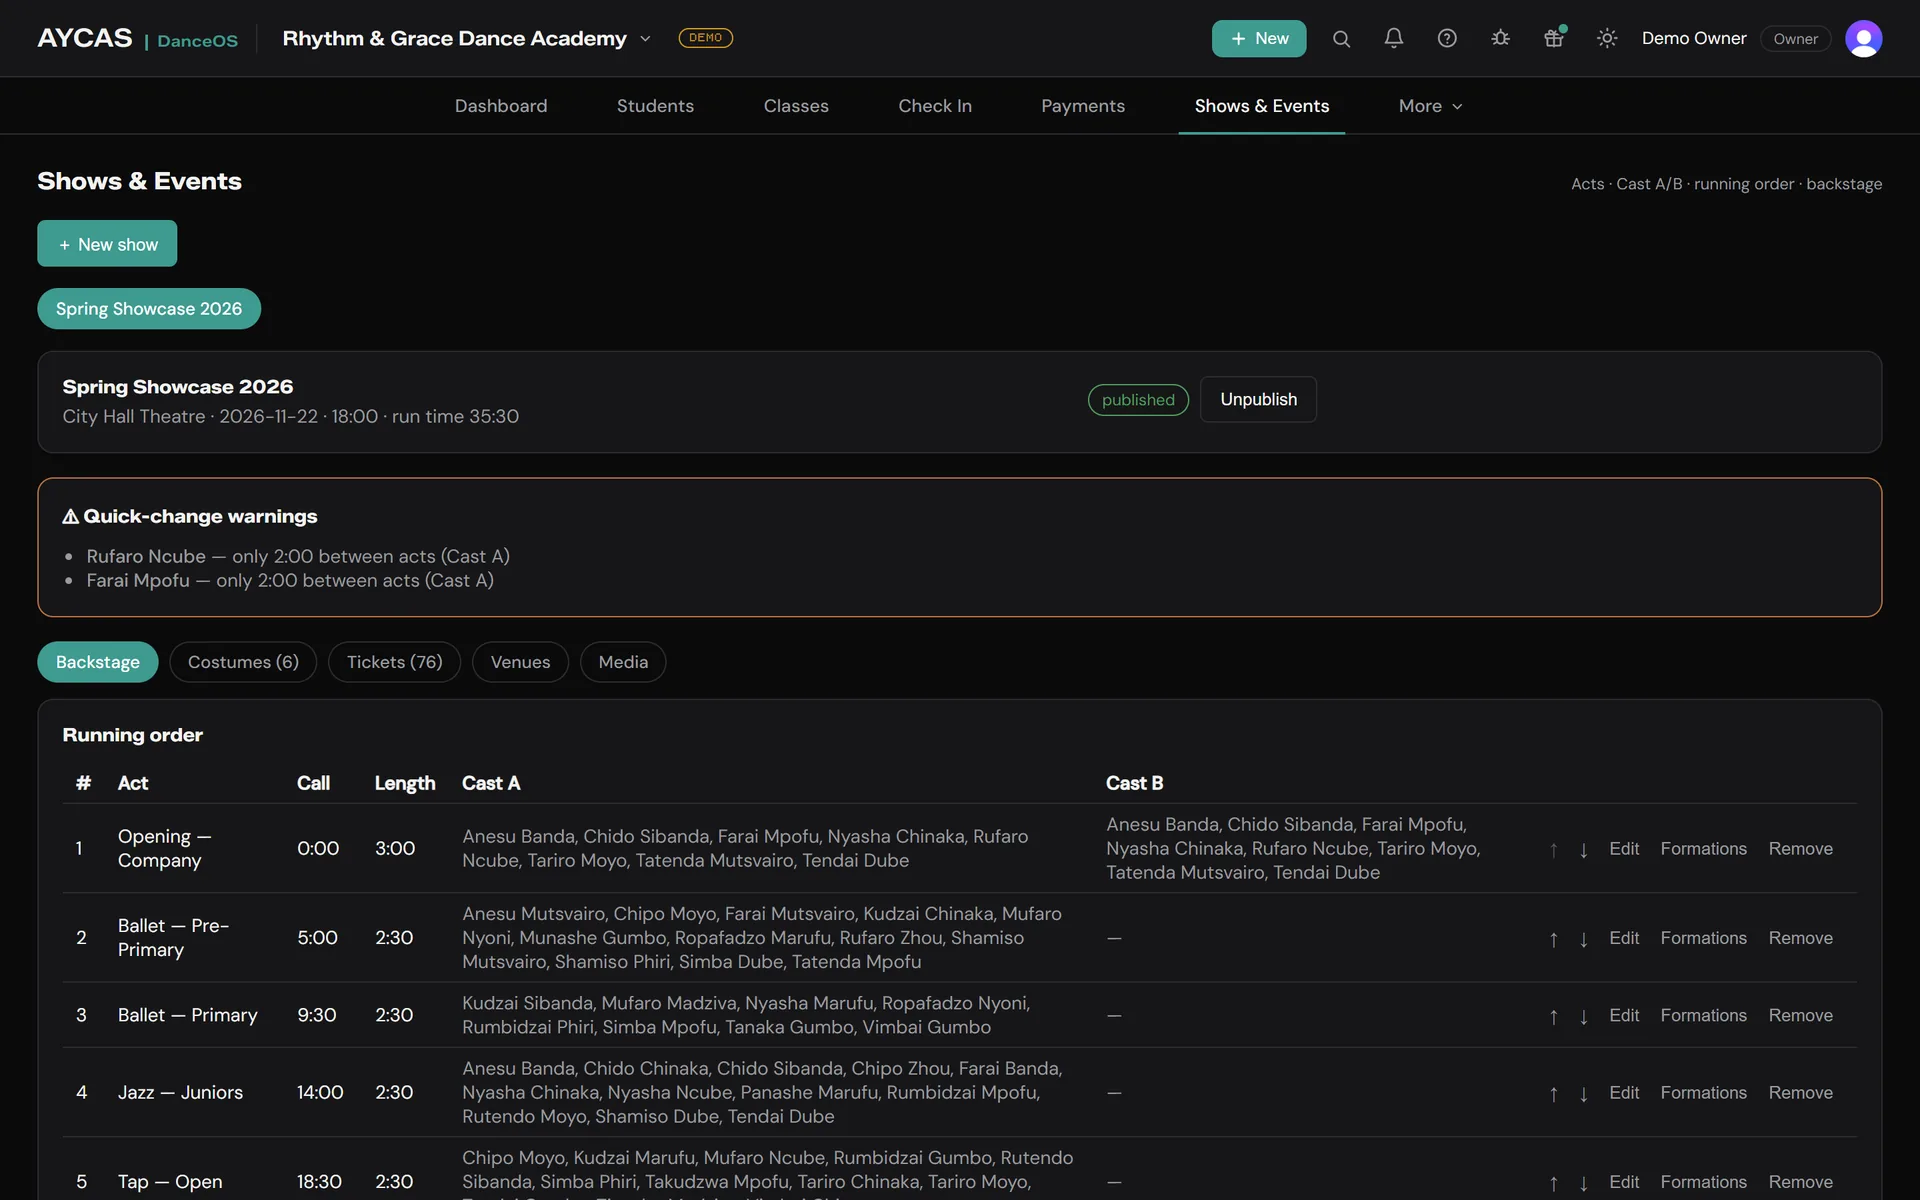The image size is (1920, 1200).
Task: Click the AYCAS logo
Action: coord(85,38)
